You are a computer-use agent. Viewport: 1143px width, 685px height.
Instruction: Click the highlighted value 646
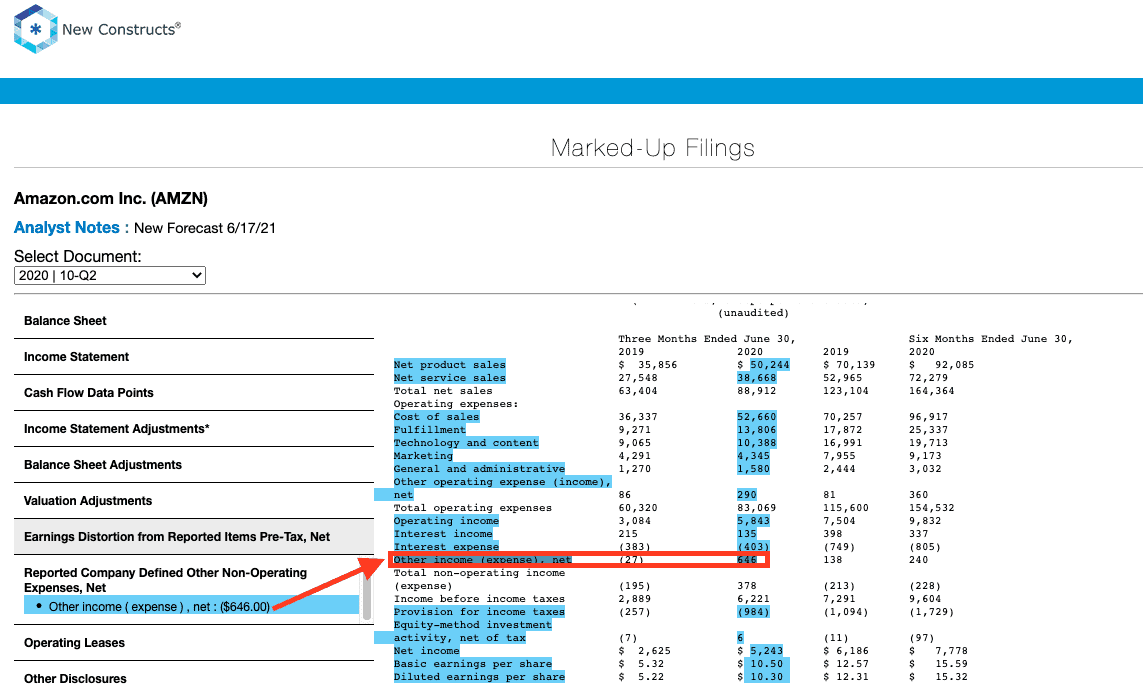(747, 560)
